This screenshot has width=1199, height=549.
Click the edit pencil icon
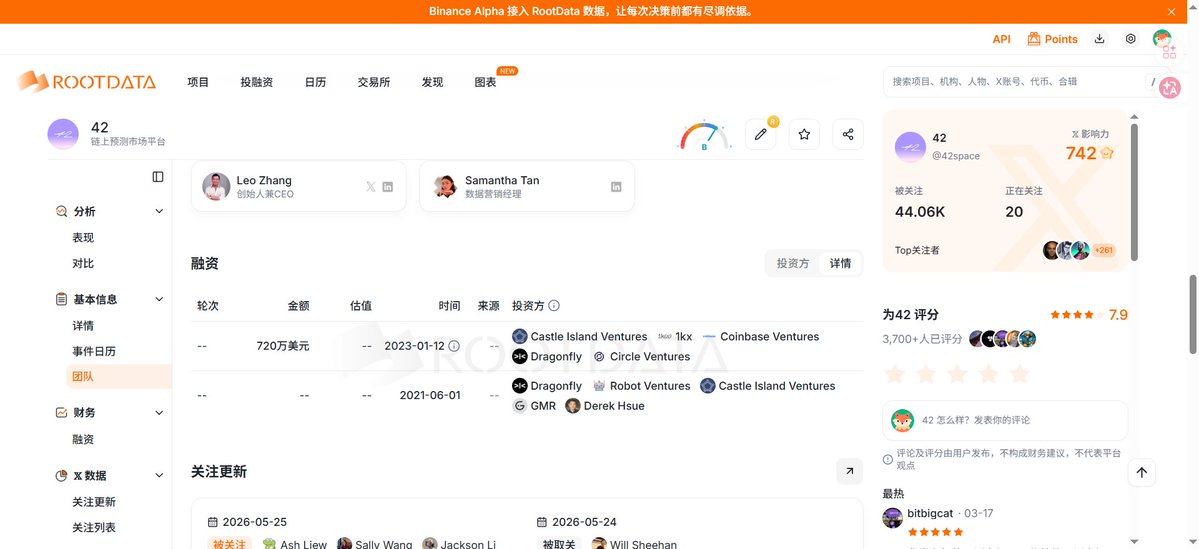coord(760,135)
